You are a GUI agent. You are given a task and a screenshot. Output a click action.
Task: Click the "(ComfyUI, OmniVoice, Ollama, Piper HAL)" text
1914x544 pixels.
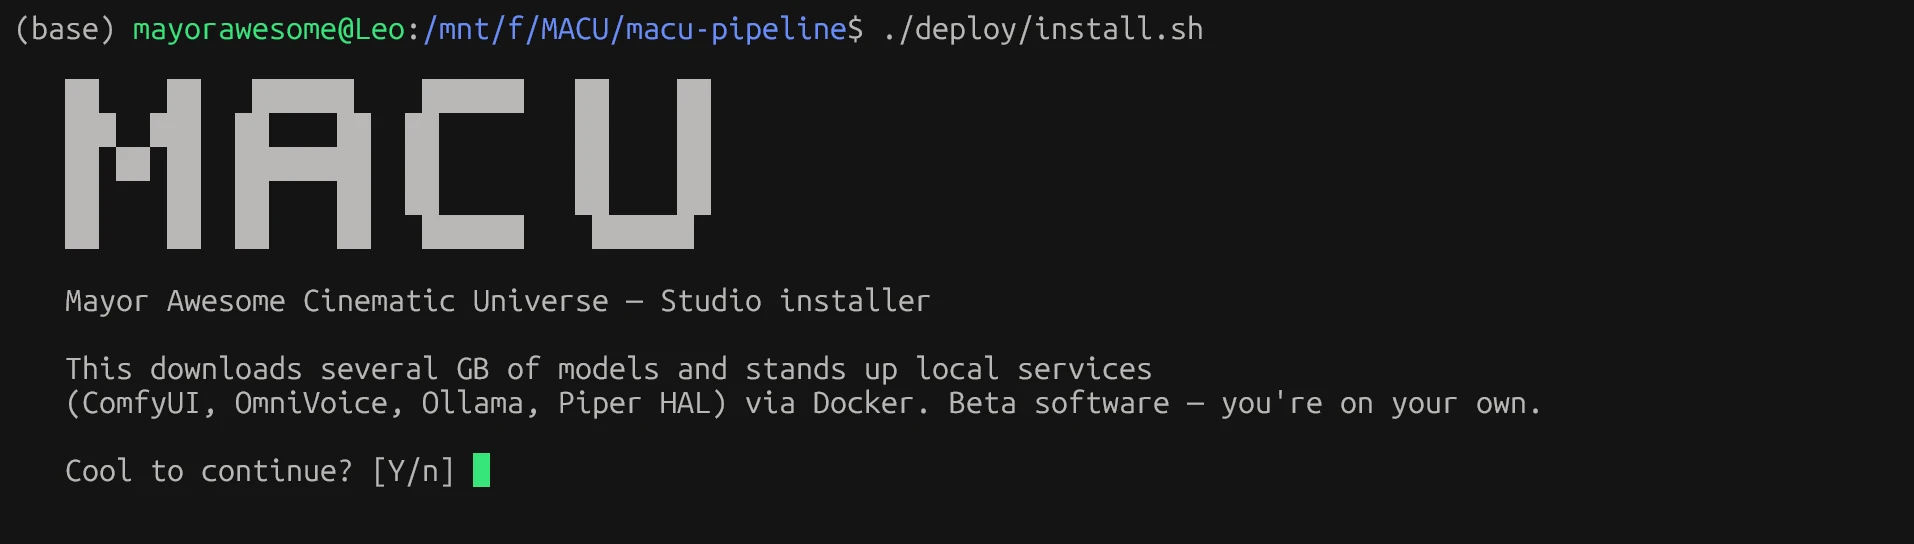point(396,403)
